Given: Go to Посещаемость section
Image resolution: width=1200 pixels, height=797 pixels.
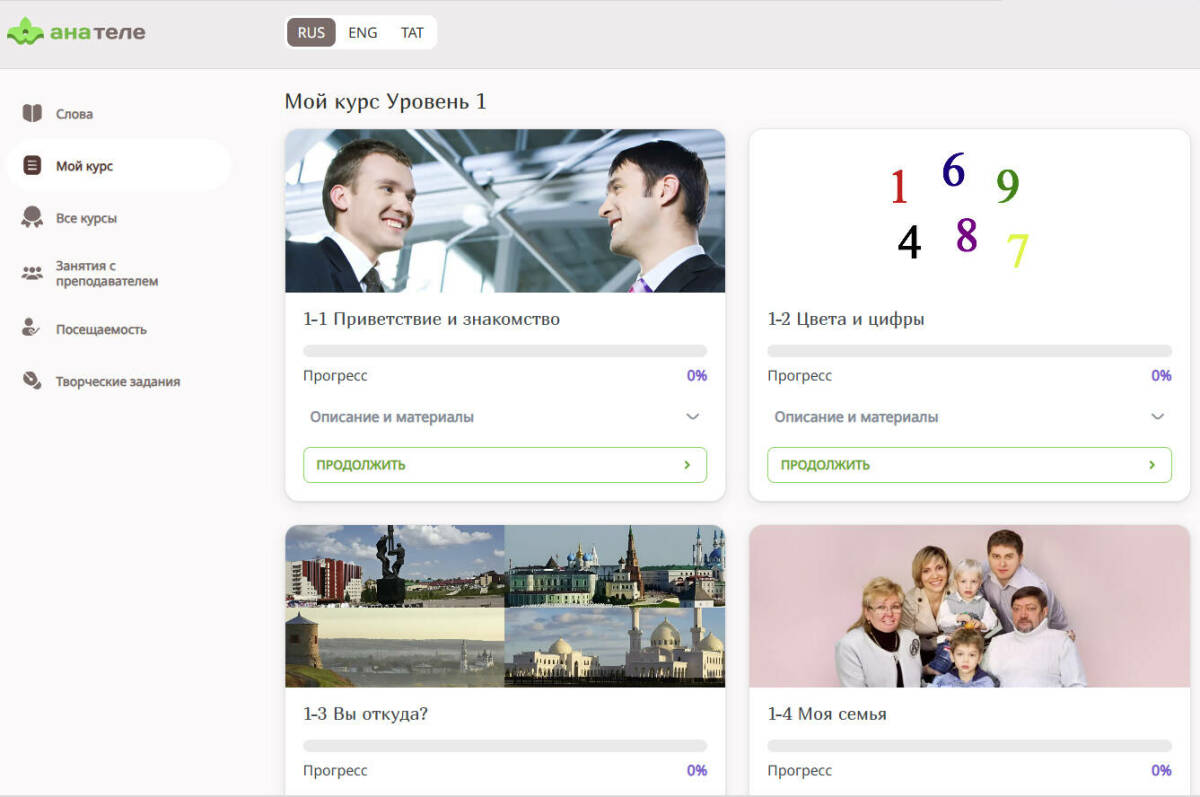Looking at the screenshot, I should [x=101, y=329].
